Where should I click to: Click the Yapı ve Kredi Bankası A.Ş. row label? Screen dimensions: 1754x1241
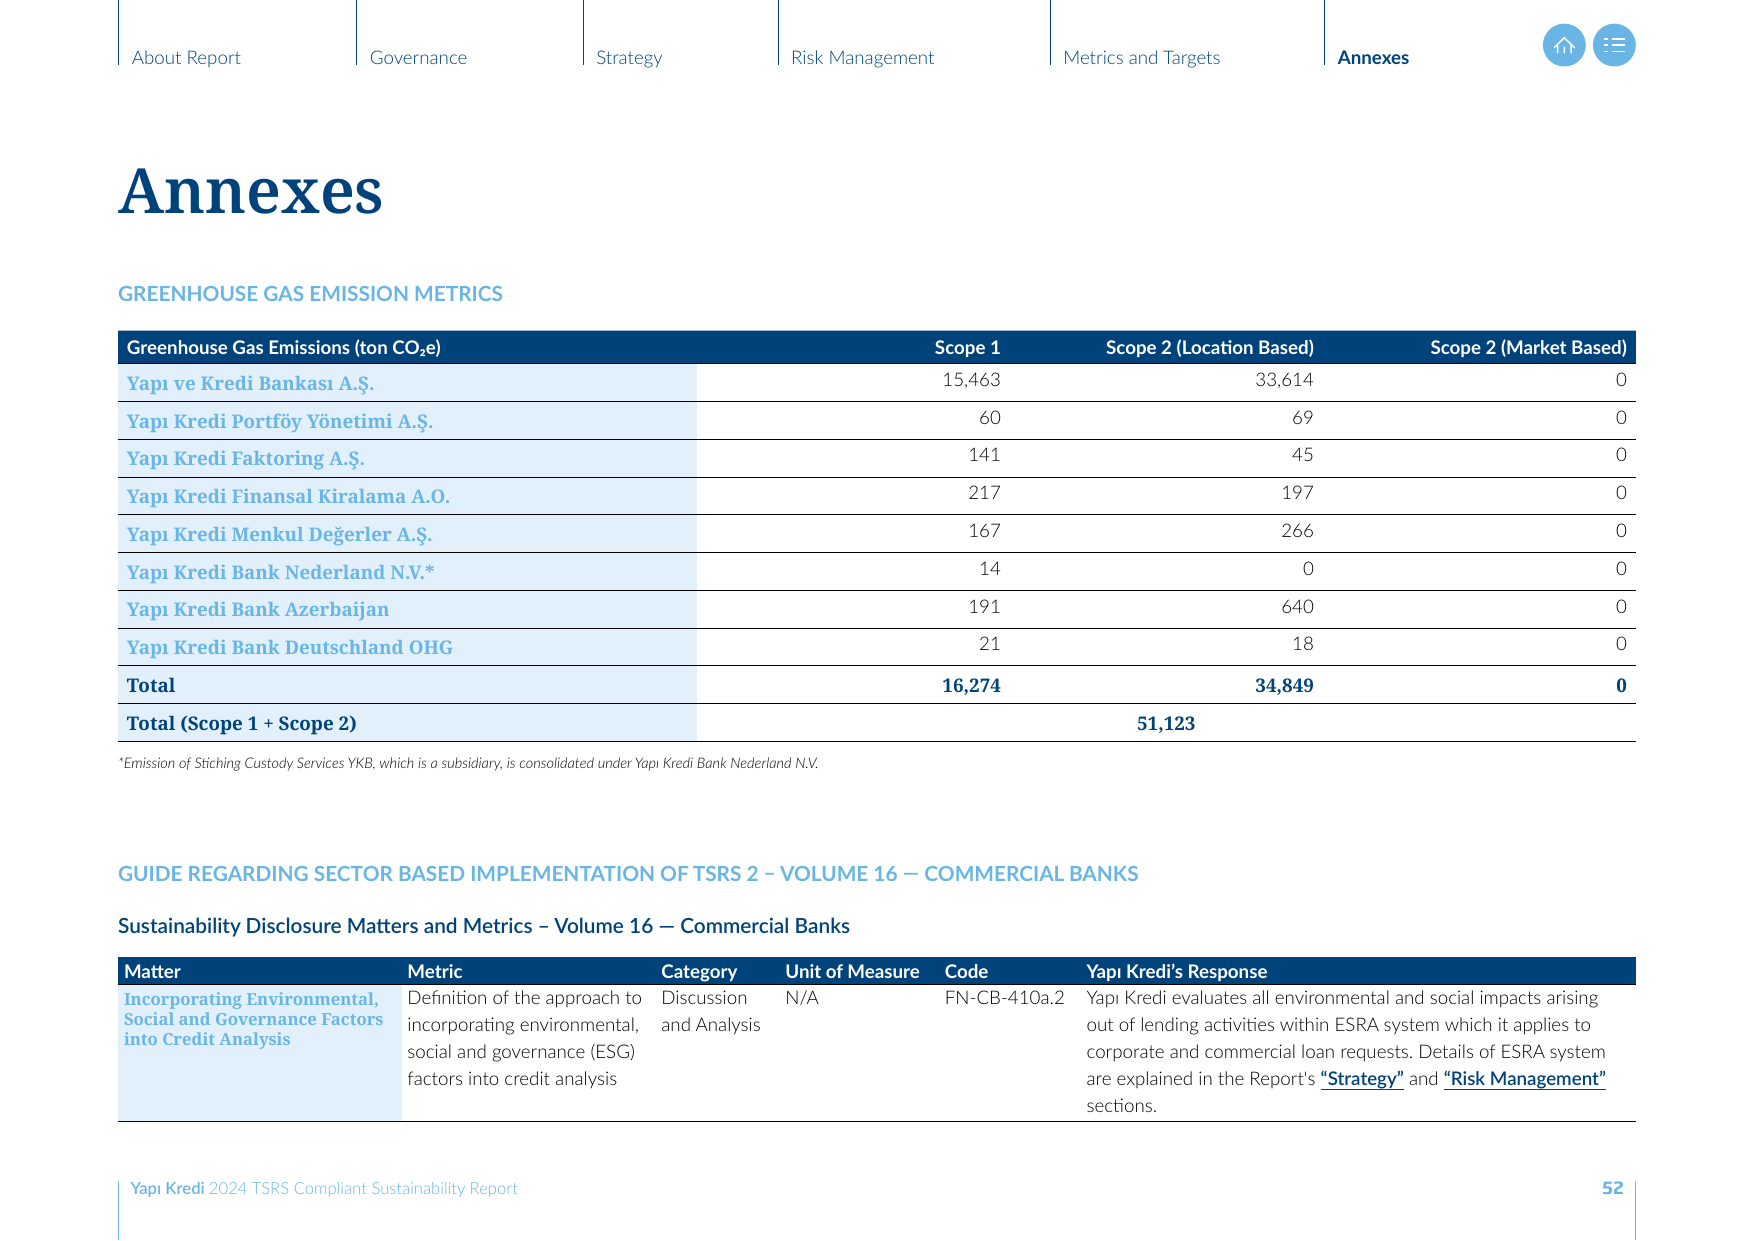(x=250, y=383)
